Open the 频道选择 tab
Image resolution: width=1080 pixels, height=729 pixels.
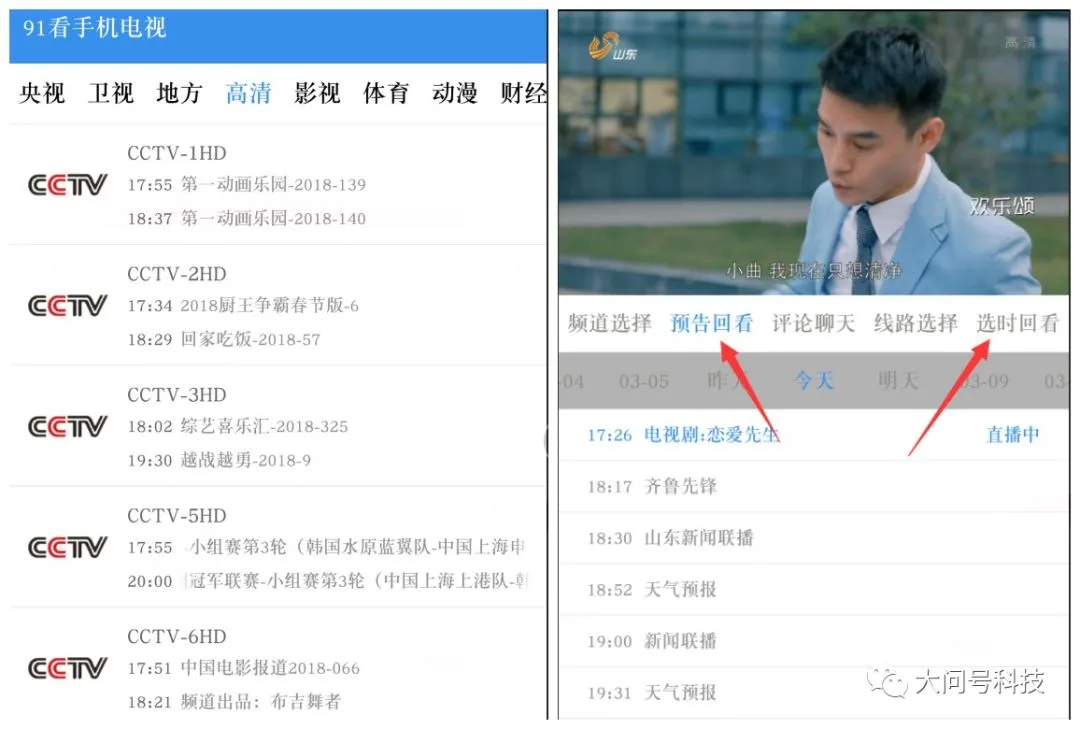(610, 322)
